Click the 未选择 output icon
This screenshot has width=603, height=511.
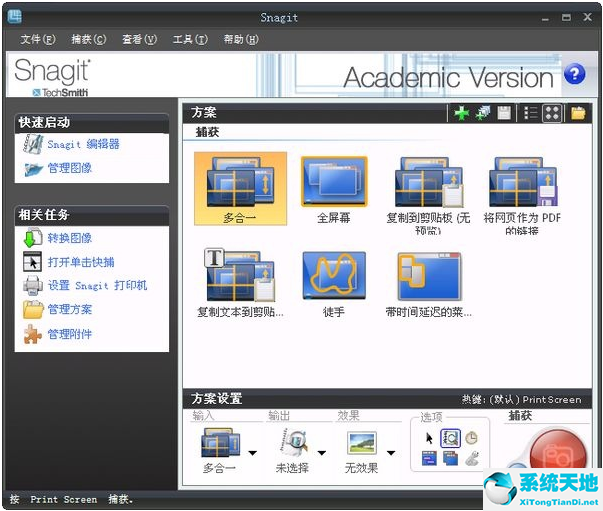(293, 442)
